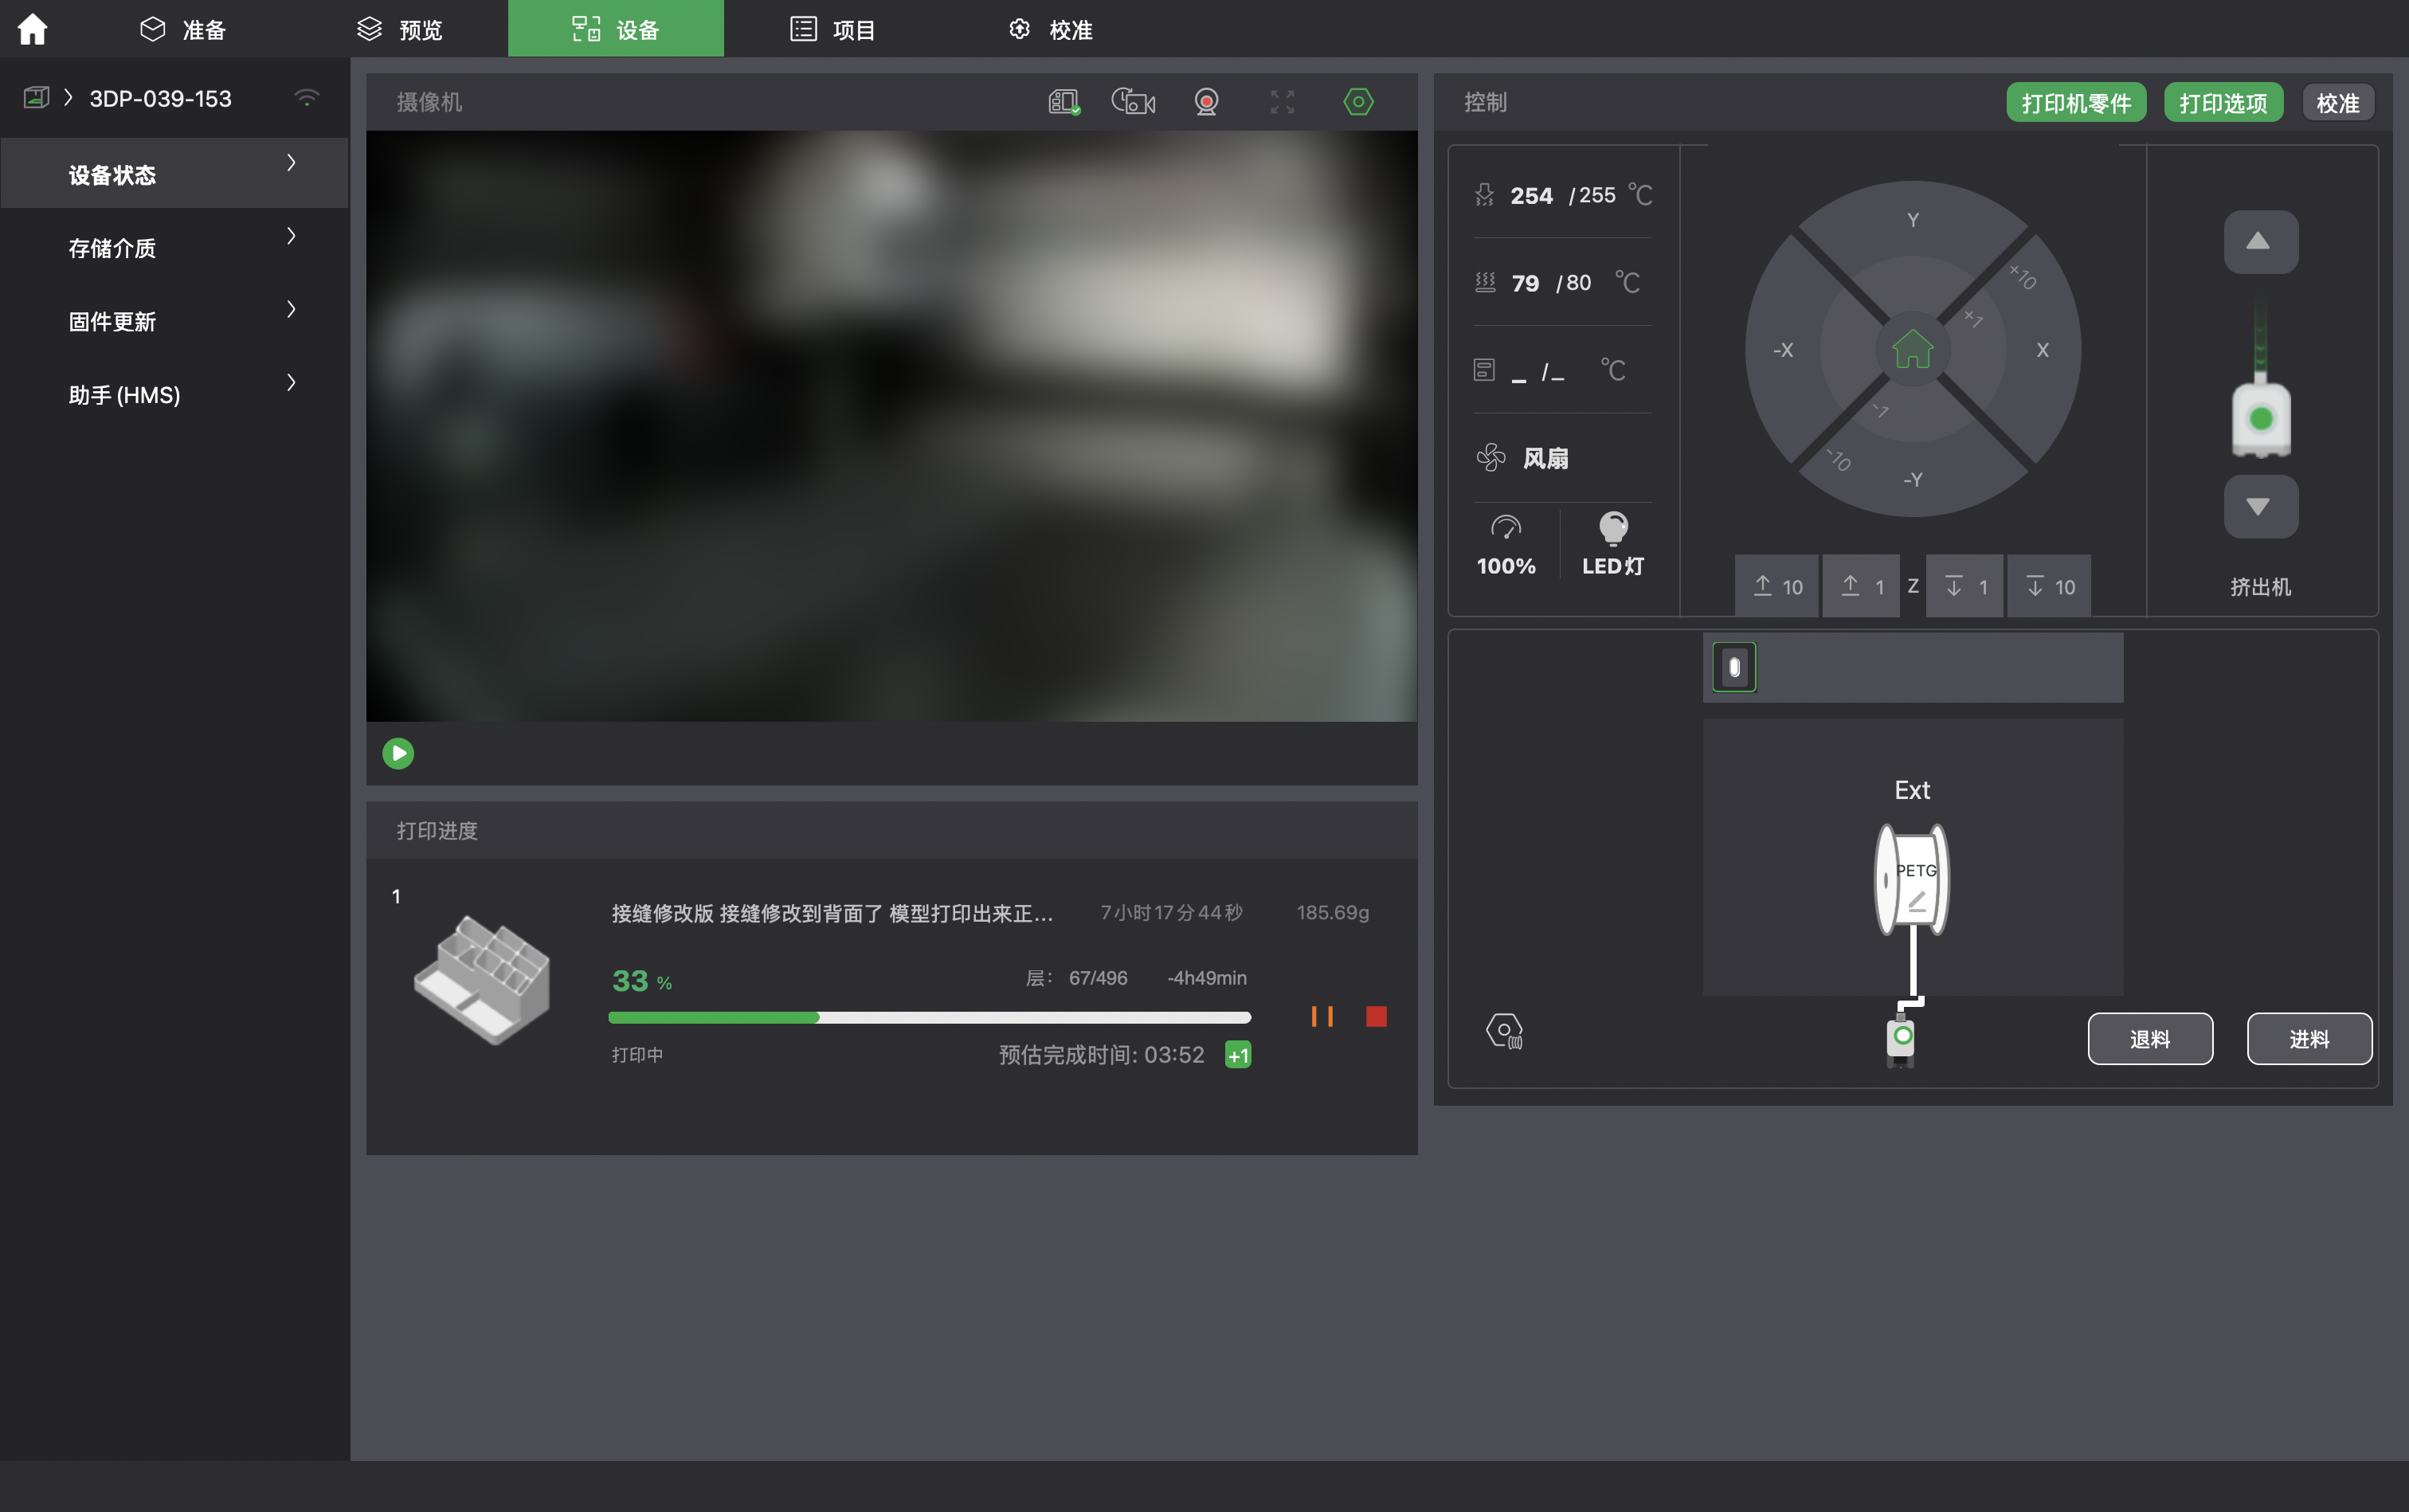Open the 校准 tab in top bar
Viewport: 2409px width, 1512px height.
(x=1050, y=29)
